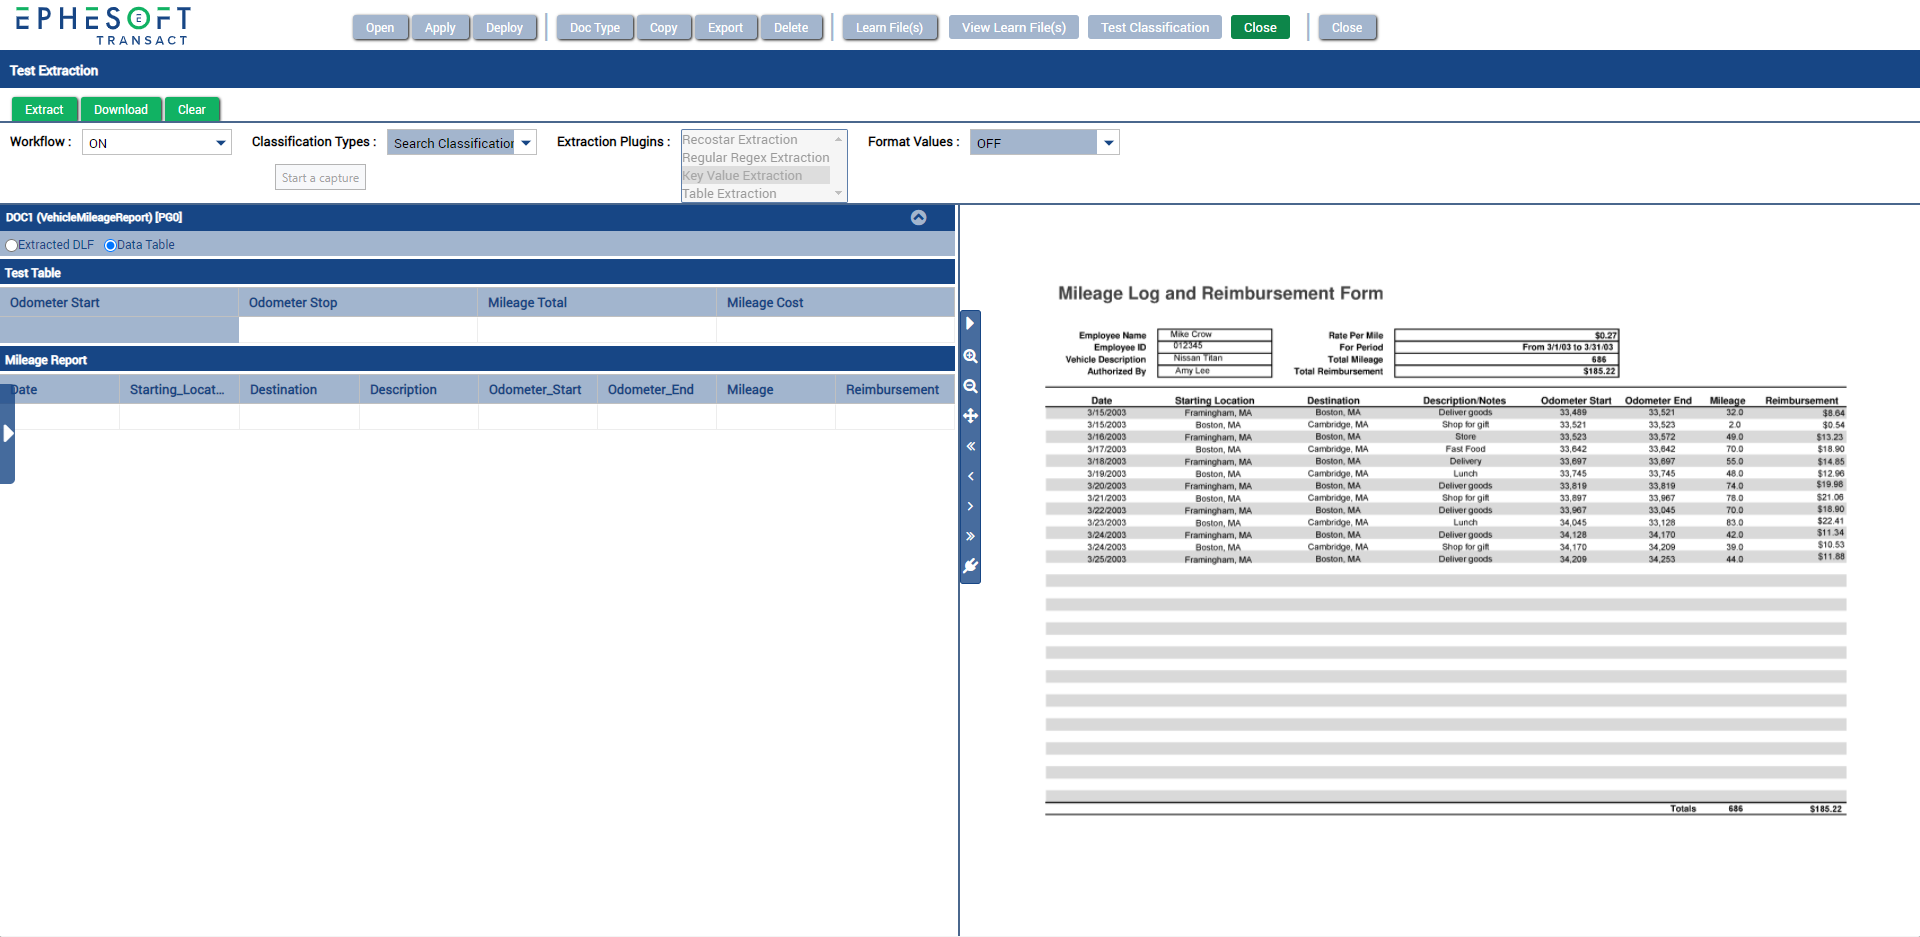
Task: Click the Extract button
Action: pos(44,109)
